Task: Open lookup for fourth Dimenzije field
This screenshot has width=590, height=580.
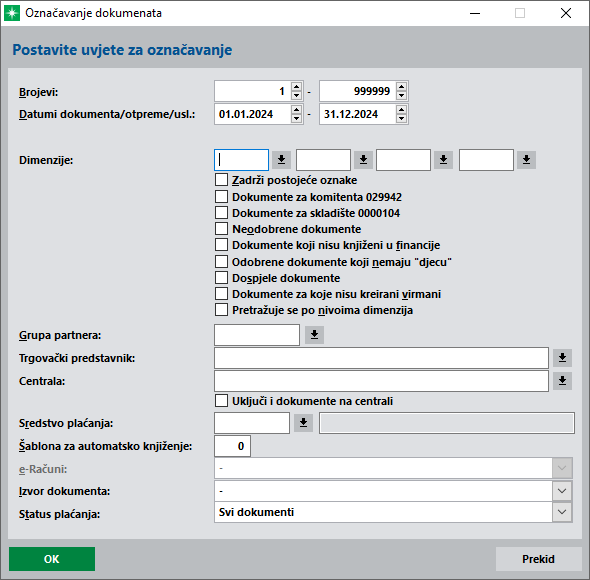Action: [x=526, y=160]
